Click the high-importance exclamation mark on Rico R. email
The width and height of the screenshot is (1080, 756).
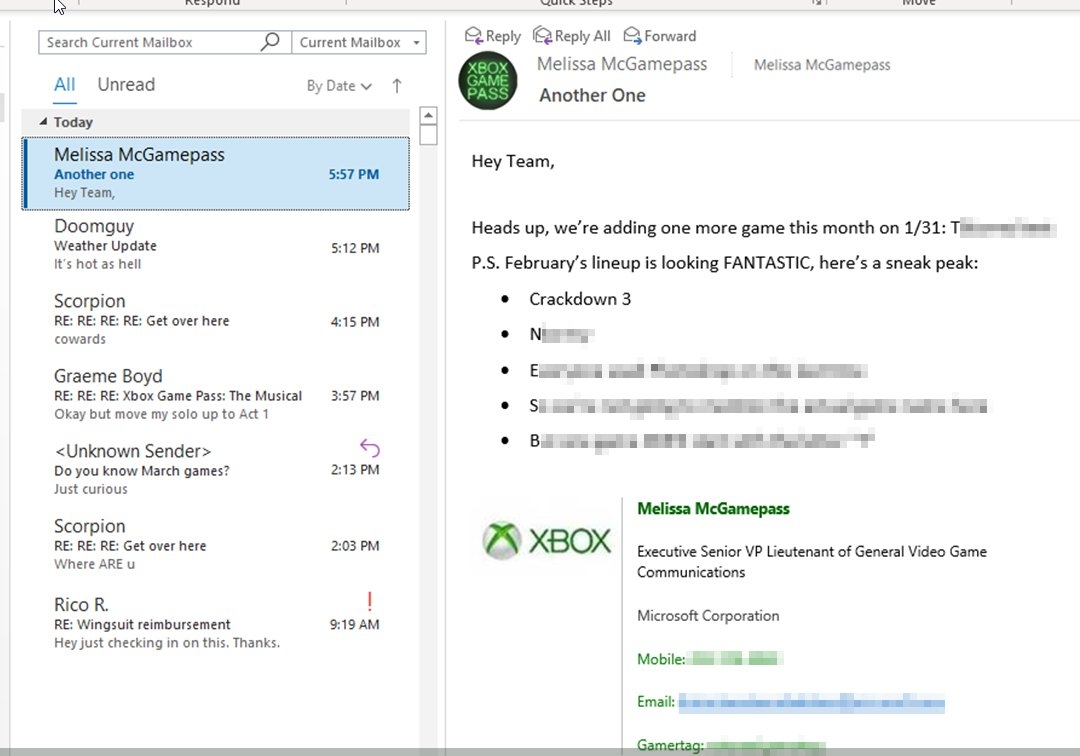click(x=370, y=602)
